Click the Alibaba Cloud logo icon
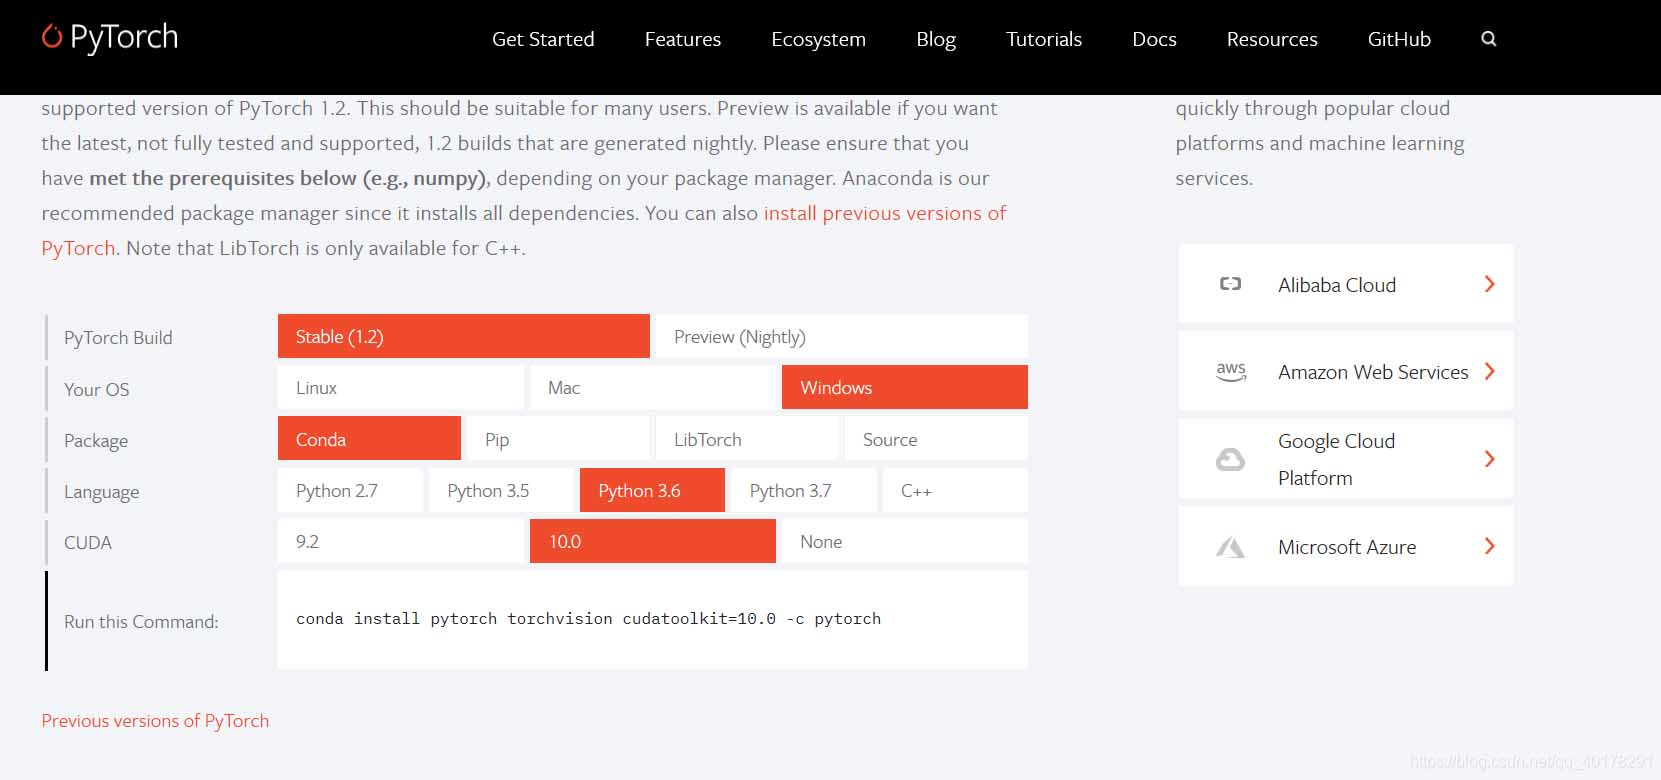Image resolution: width=1661 pixels, height=780 pixels. pos(1230,284)
